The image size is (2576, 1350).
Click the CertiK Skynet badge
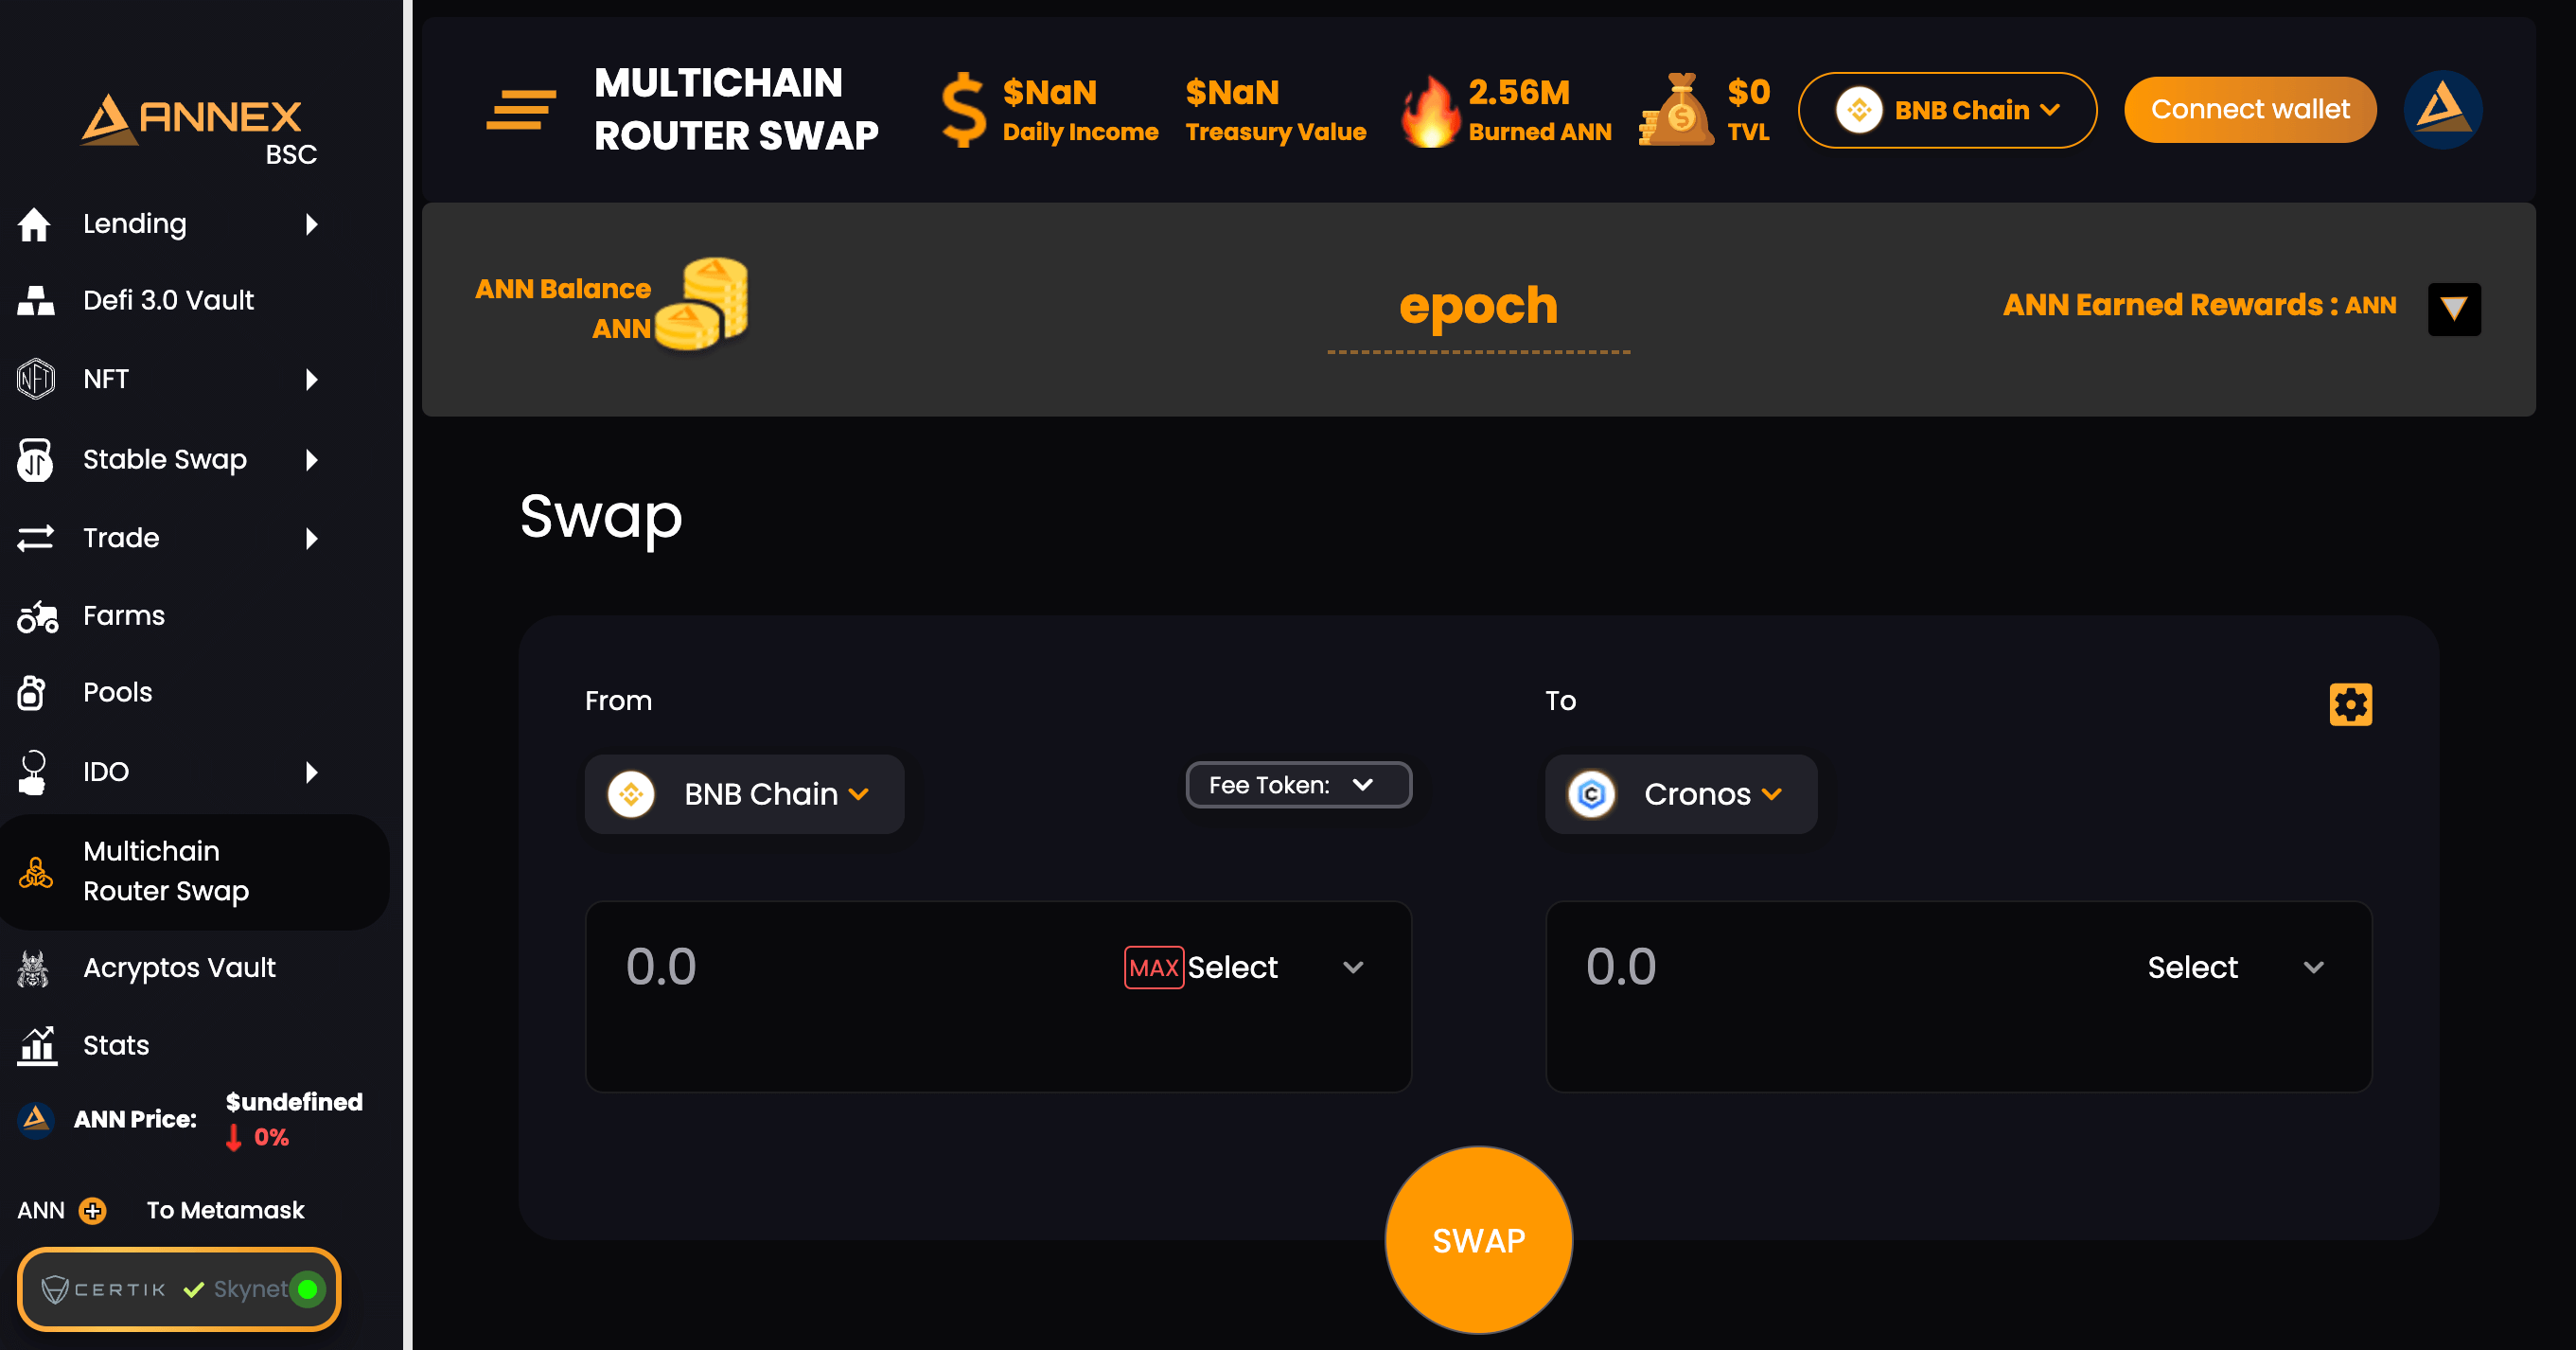click(179, 1289)
